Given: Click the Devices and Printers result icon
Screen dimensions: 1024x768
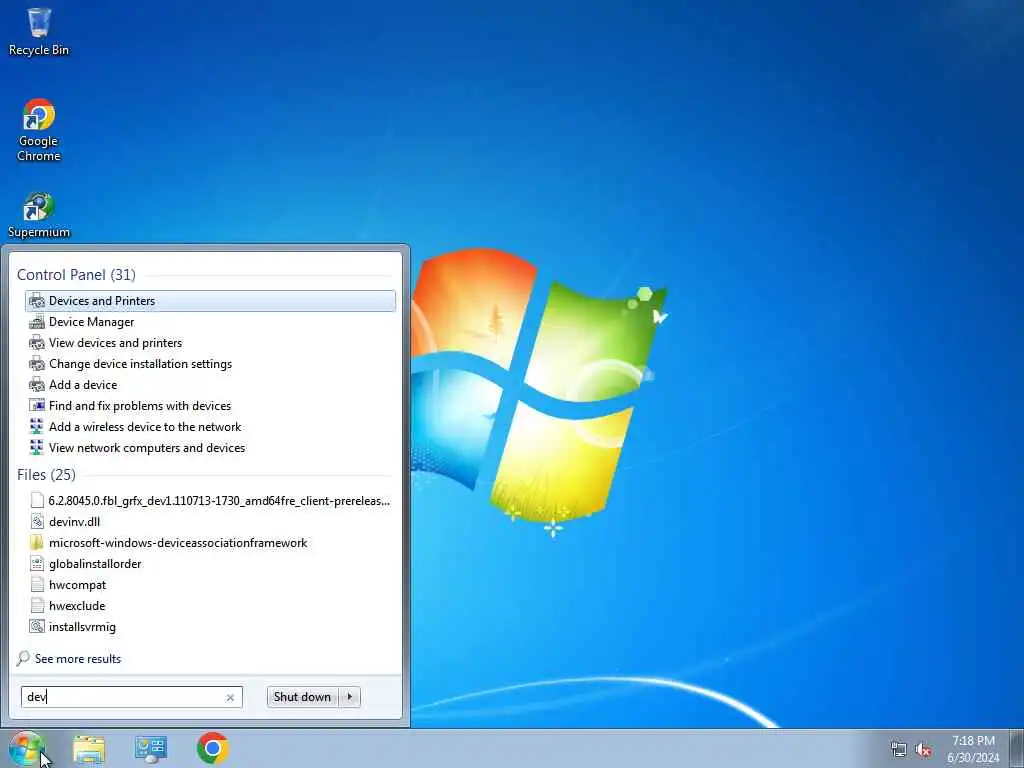Looking at the screenshot, I should click(37, 301).
